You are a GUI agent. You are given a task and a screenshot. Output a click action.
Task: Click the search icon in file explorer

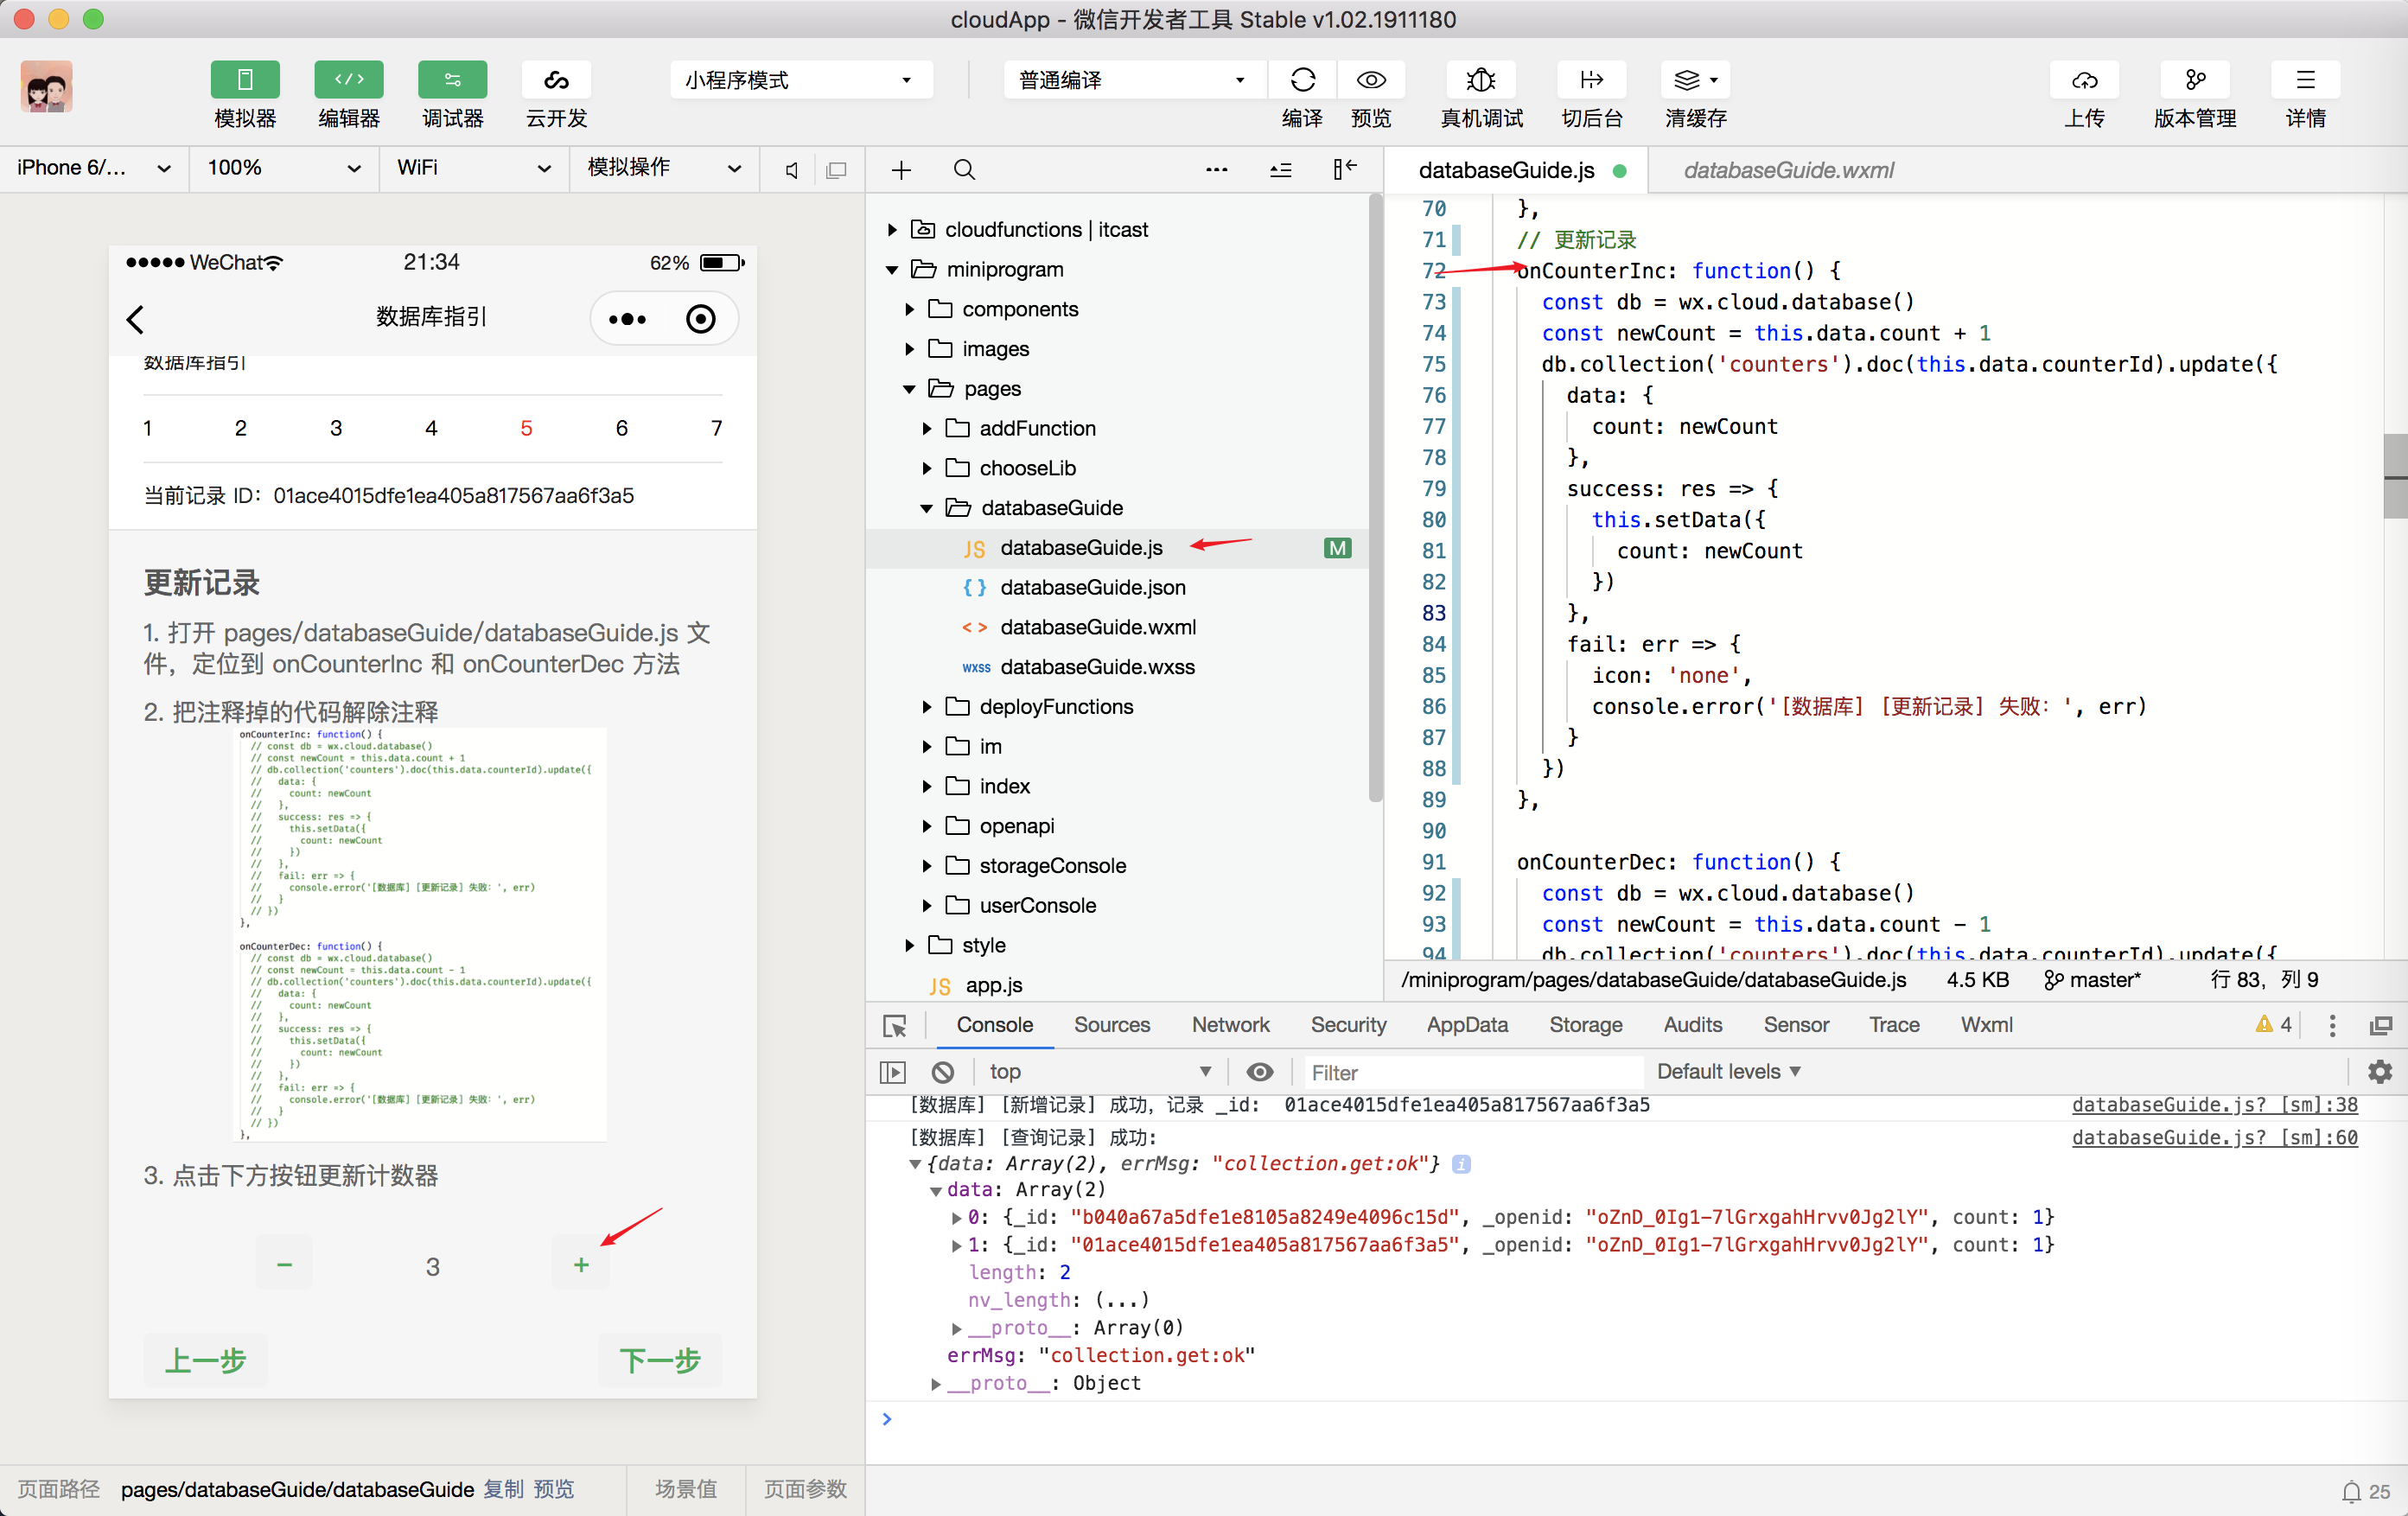click(964, 170)
